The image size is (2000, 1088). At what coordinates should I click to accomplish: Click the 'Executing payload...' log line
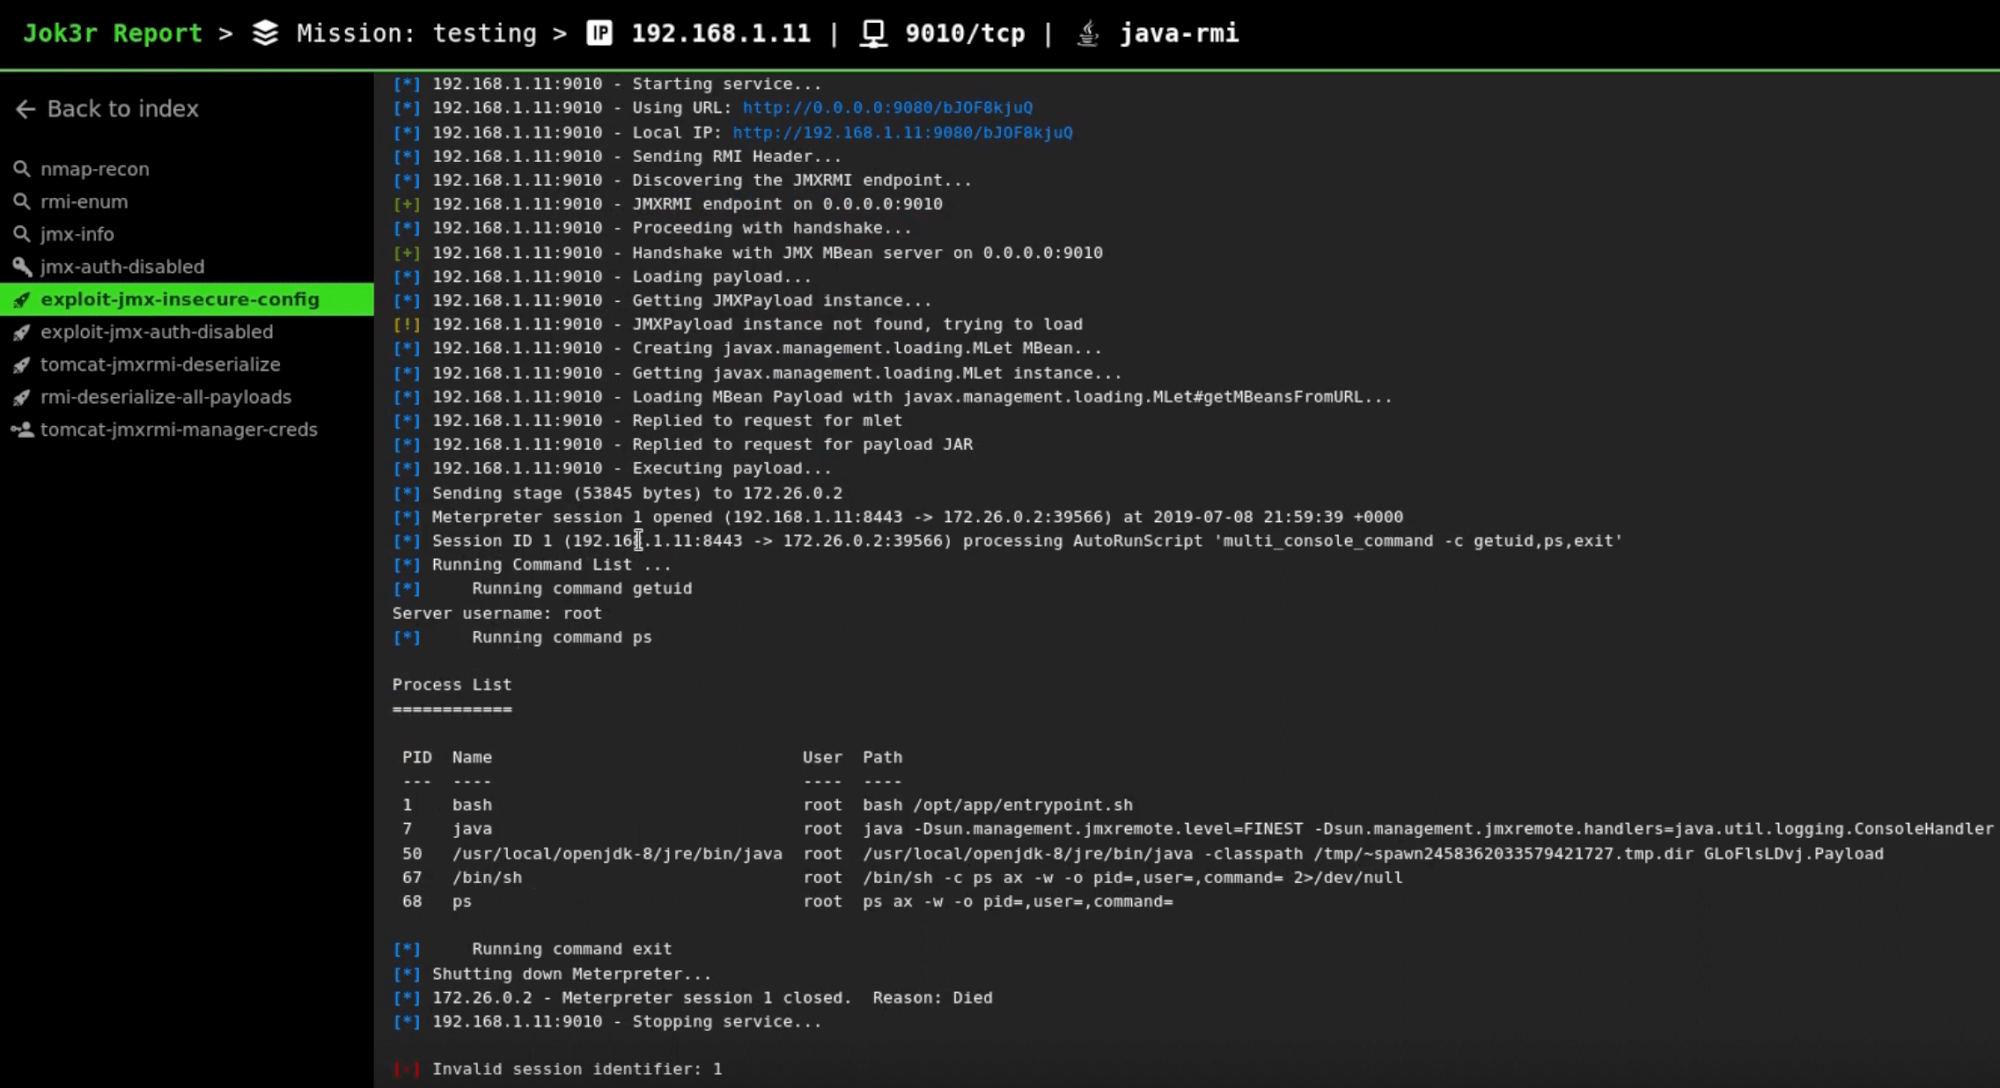click(x=612, y=468)
